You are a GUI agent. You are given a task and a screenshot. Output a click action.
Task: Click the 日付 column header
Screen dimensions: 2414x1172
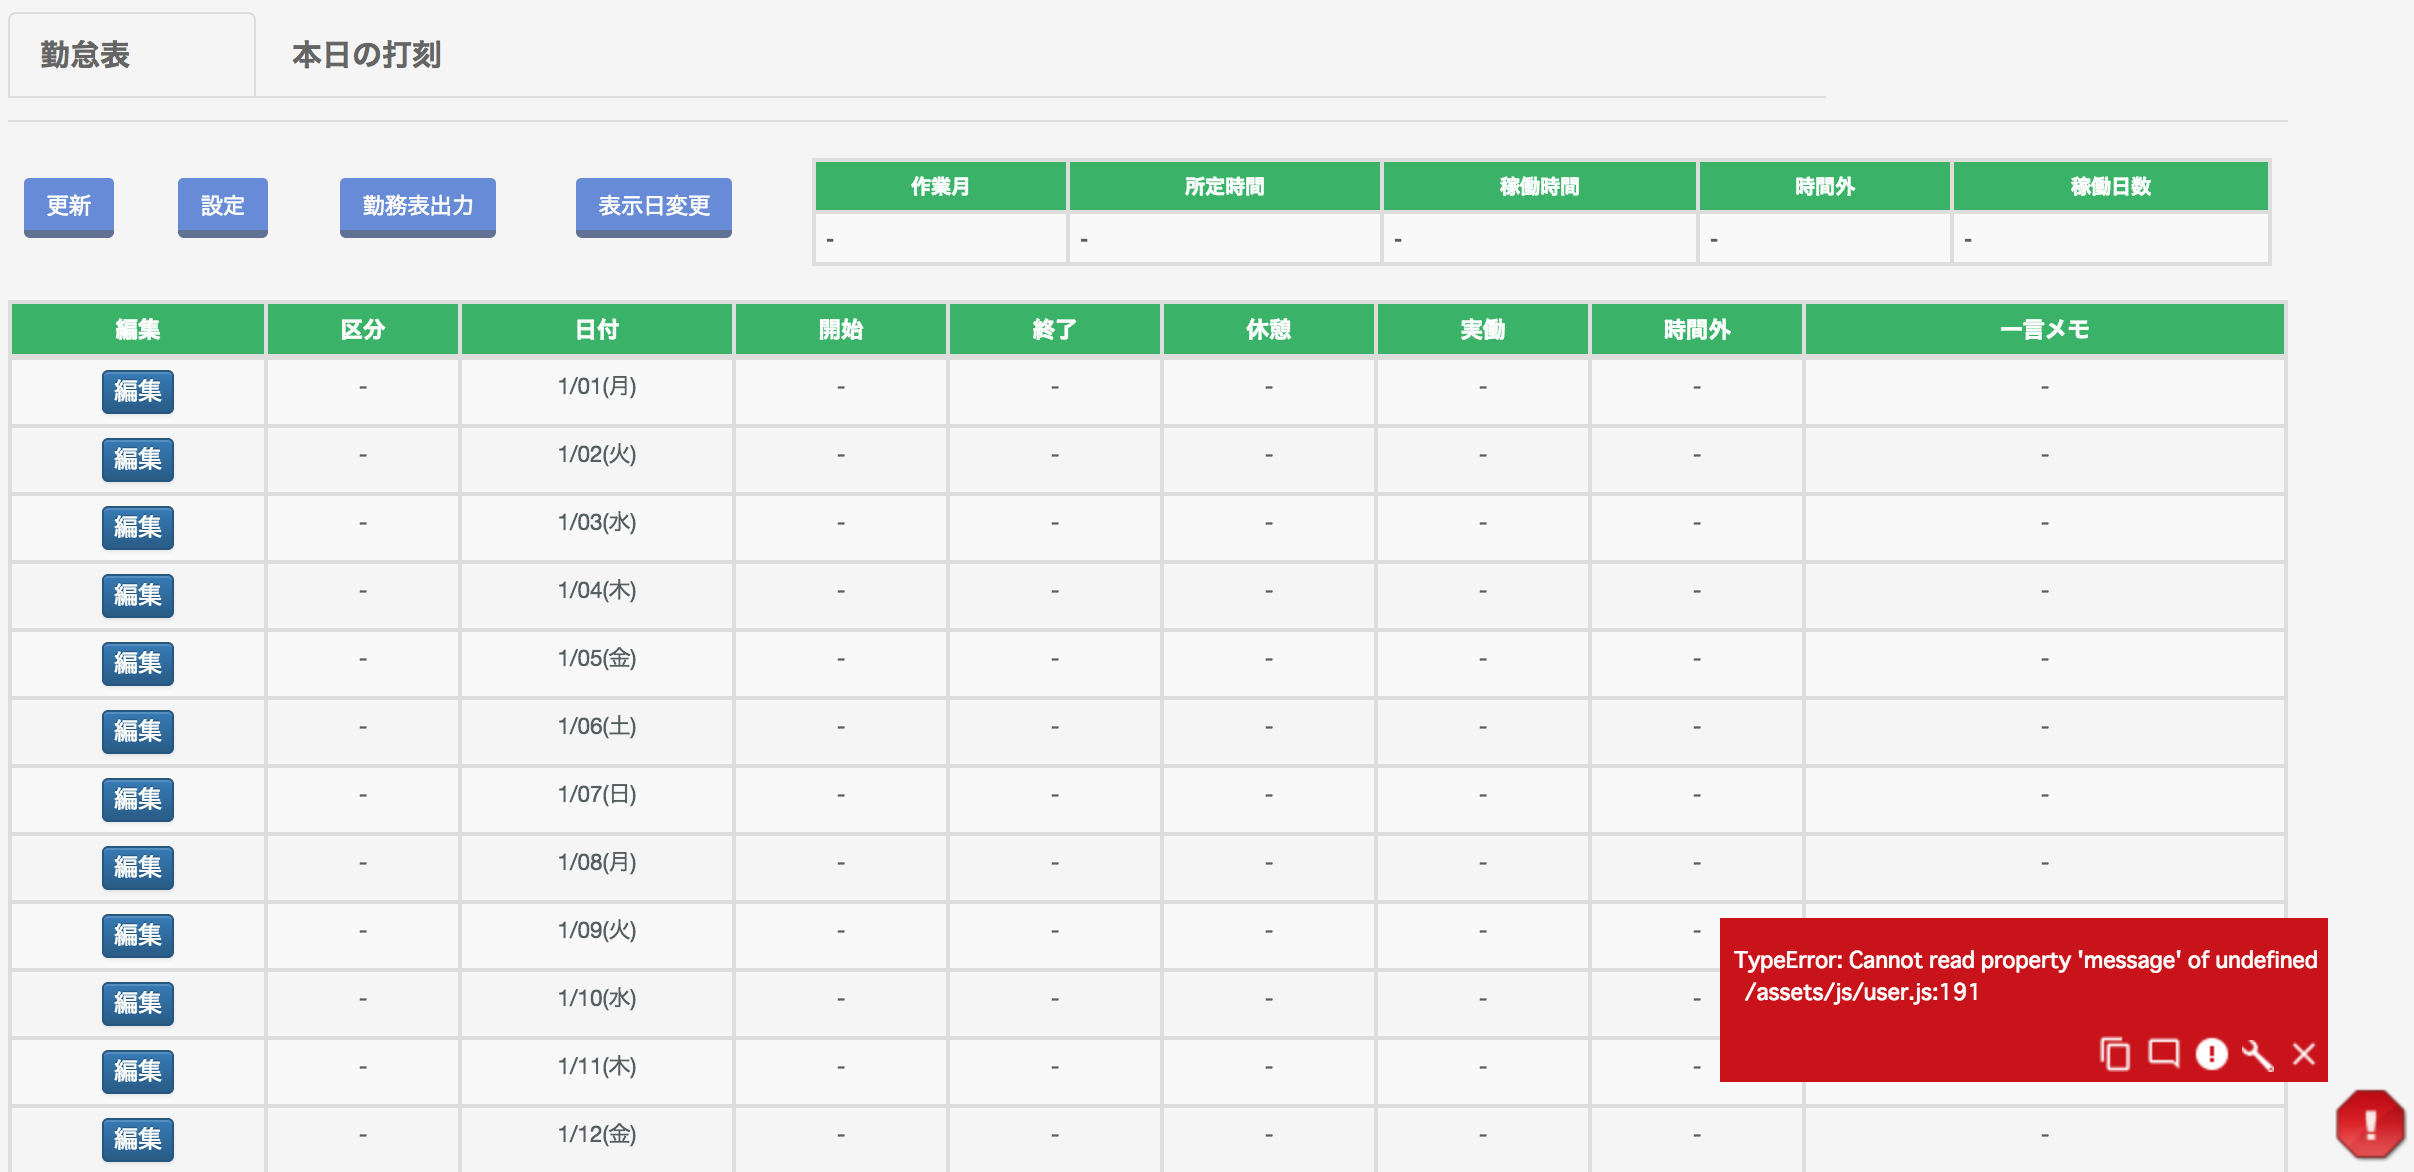pos(597,329)
